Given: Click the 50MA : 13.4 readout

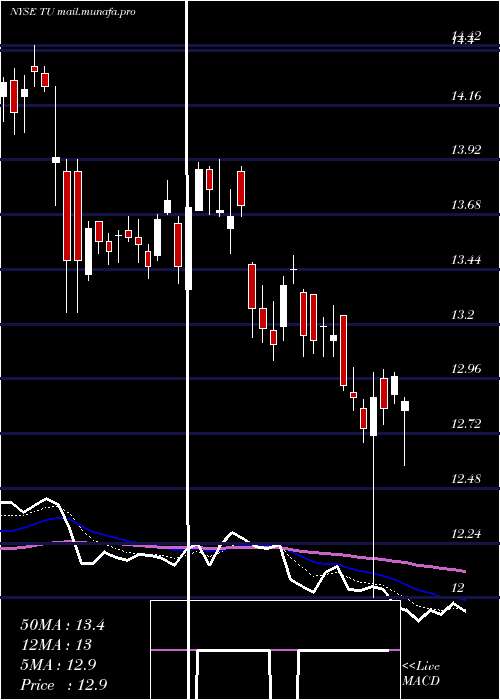Looking at the screenshot, I should point(62,625).
